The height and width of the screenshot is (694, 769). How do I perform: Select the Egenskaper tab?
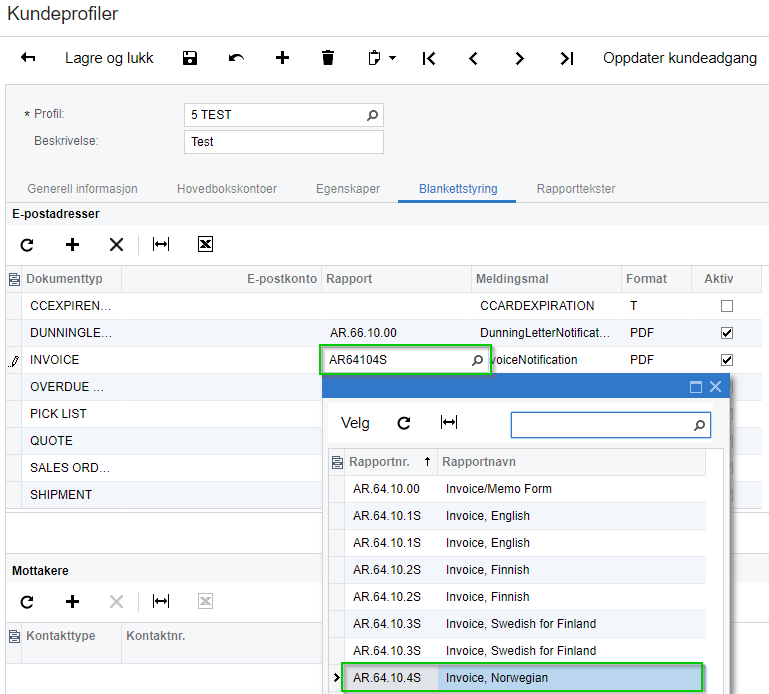[x=348, y=189]
